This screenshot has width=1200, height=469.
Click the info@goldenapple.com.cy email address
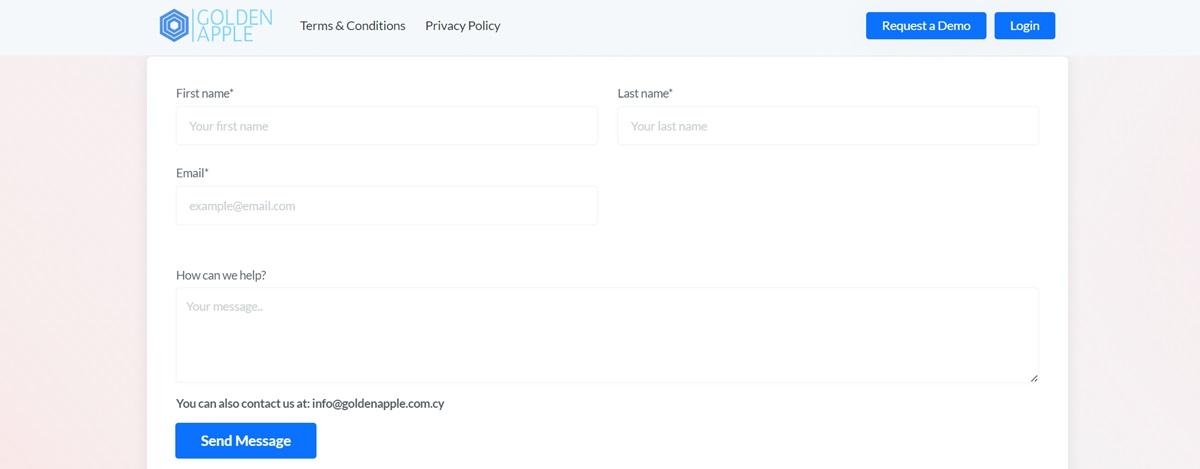[378, 404]
